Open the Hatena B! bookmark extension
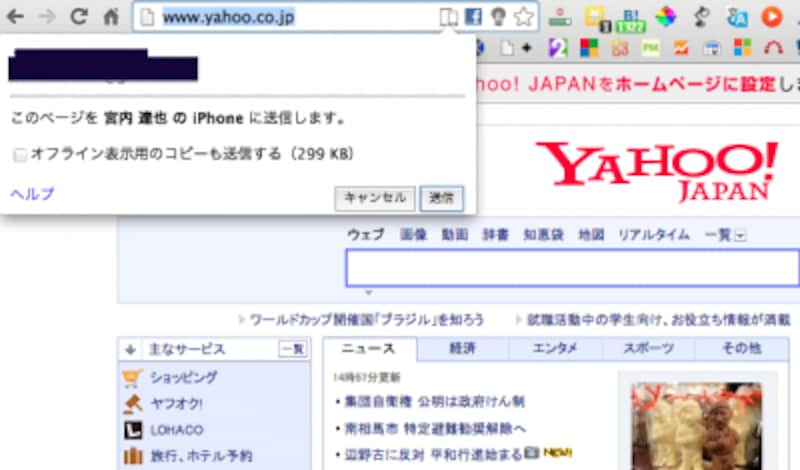The height and width of the screenshot is (470, 800). (631, 19)
